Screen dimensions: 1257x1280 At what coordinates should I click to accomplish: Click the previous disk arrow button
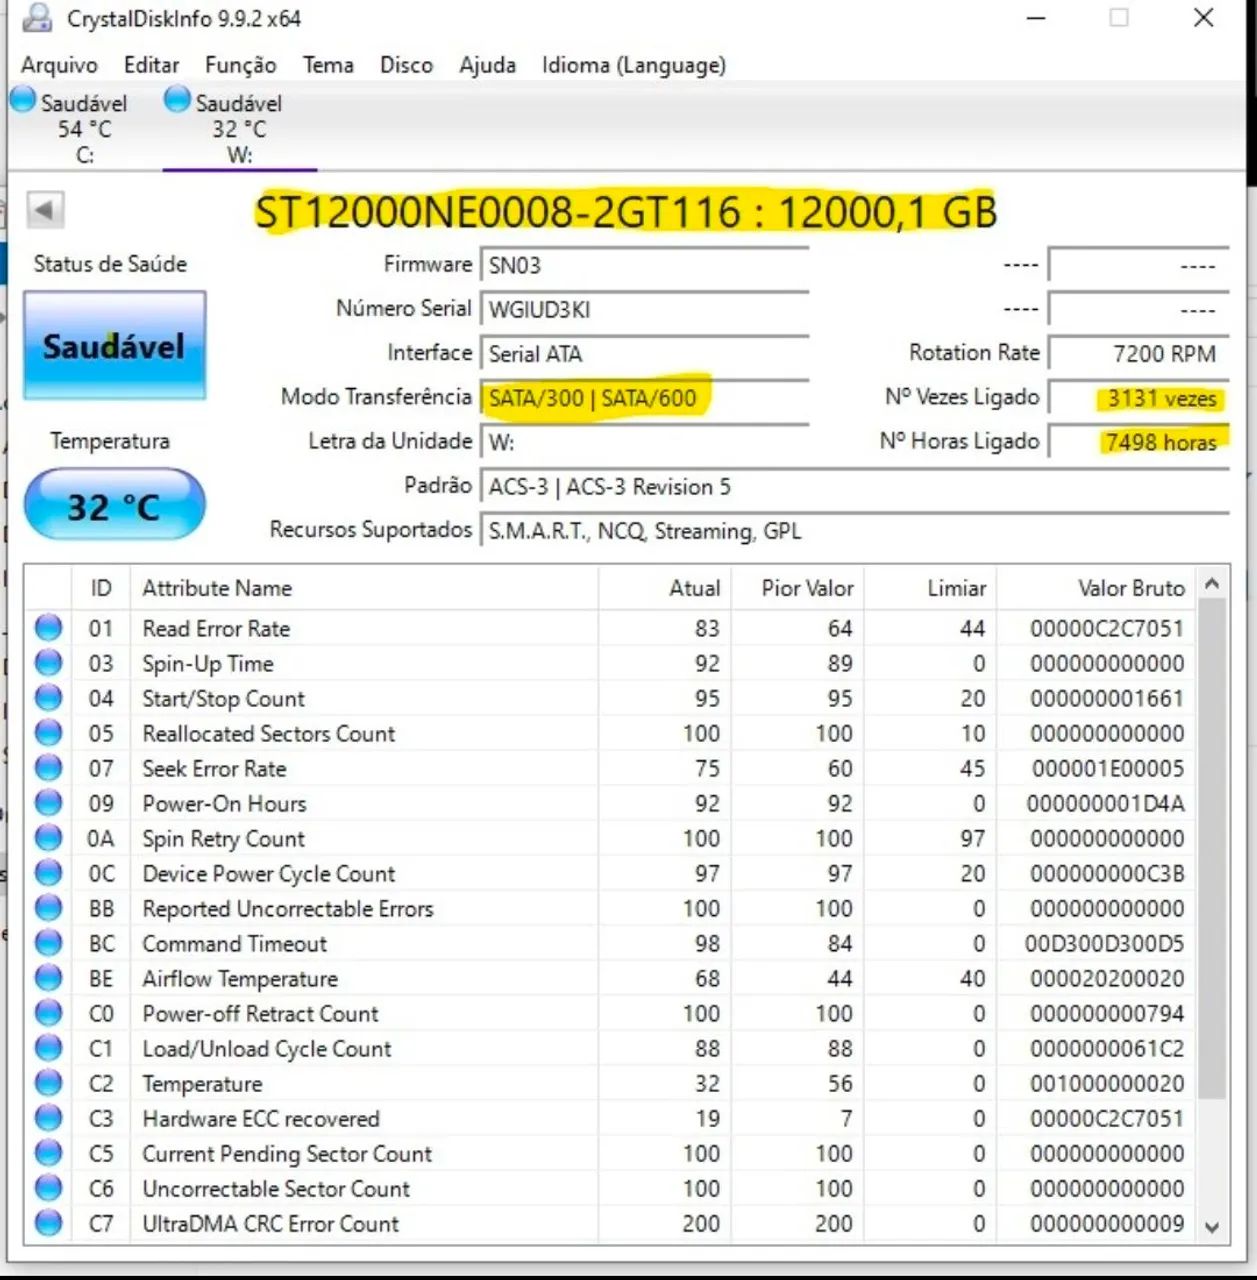point(45,210)
